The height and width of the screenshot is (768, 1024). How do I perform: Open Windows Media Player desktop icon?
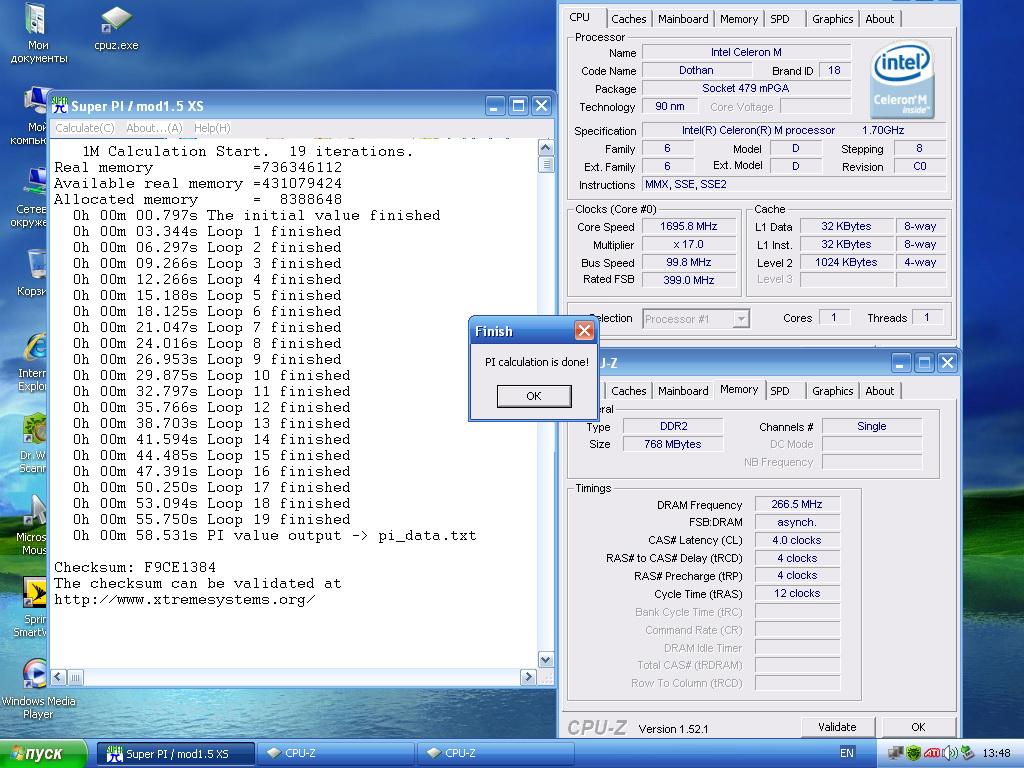[37, 688]
